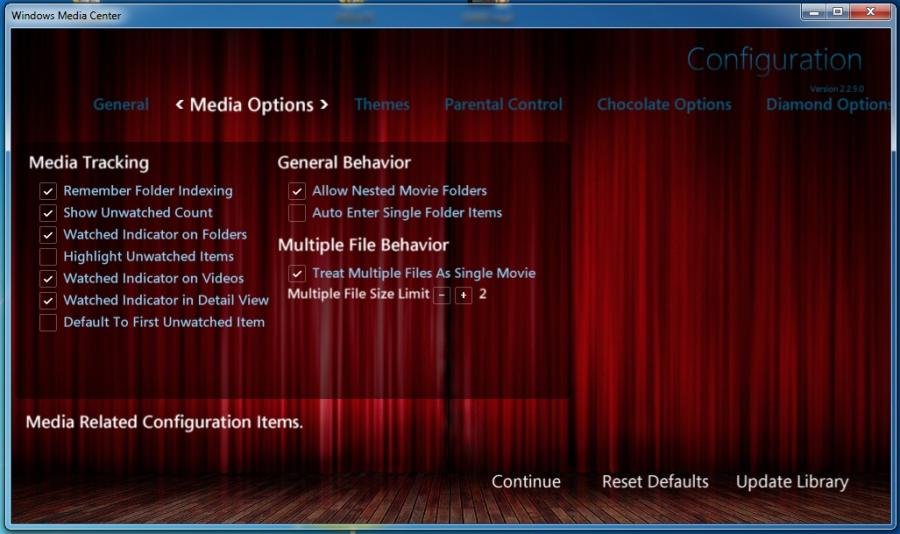900x534 pixels.
Task: Toggle Watched Indicator on Folders
Action: tap(48, 235)
